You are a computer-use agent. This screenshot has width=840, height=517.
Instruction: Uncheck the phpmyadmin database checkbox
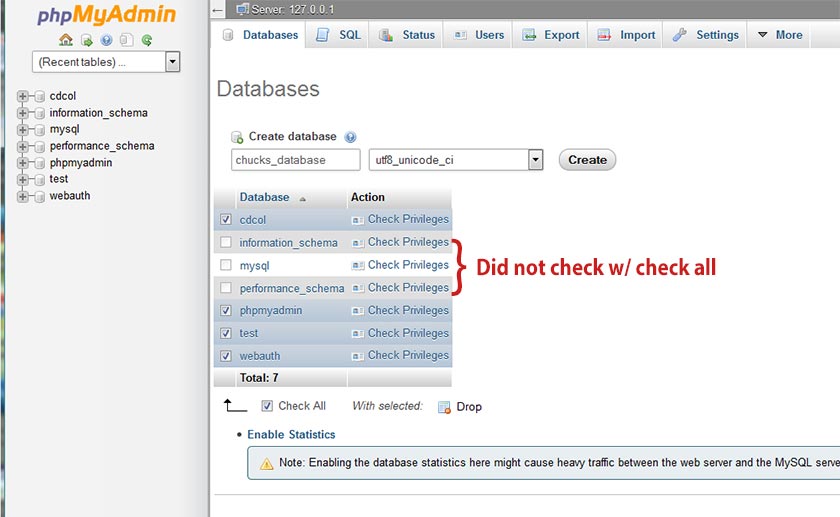coord(226,311)
